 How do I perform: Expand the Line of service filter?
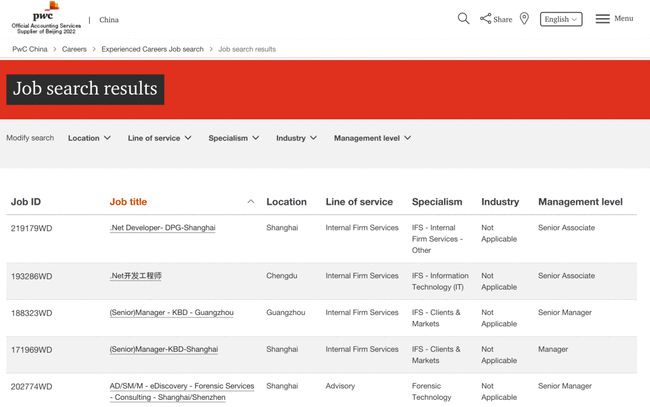tap(160, 138)
